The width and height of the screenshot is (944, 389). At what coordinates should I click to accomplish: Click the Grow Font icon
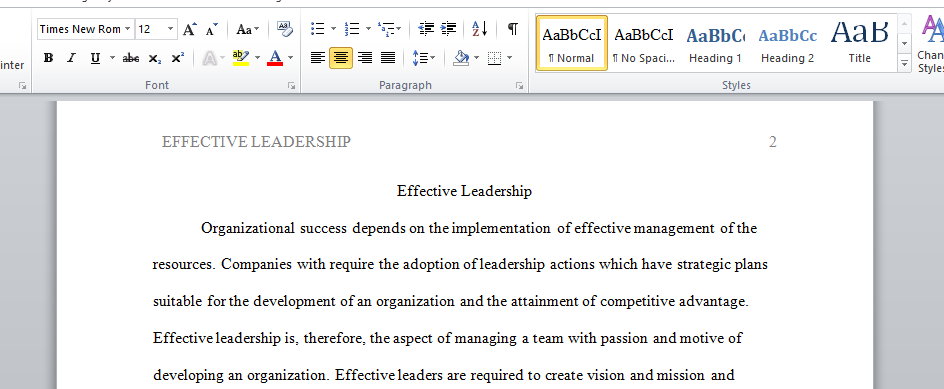[190, 29]
